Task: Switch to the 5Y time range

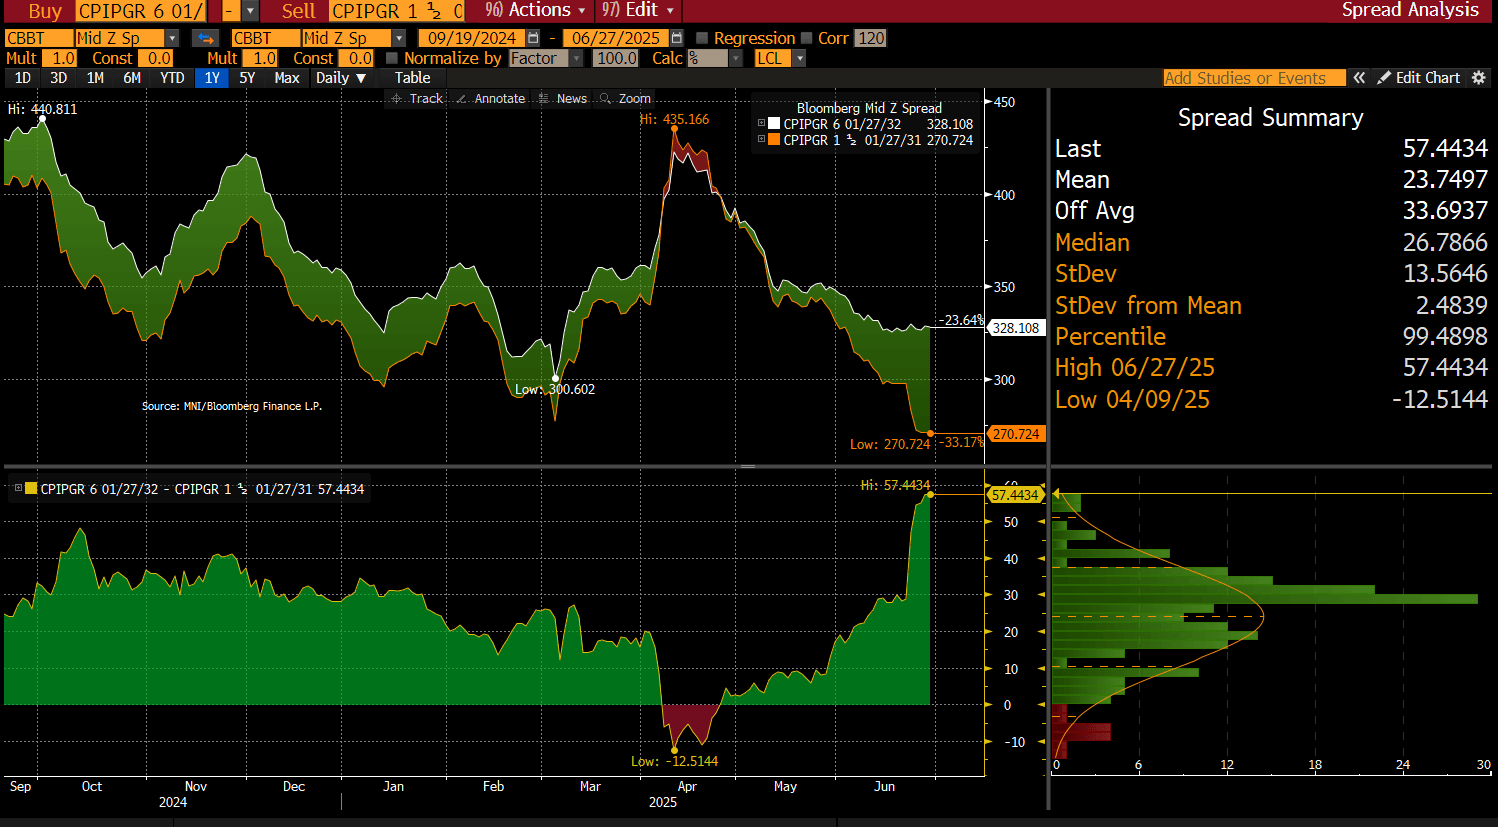Action: tap(247, 78)
